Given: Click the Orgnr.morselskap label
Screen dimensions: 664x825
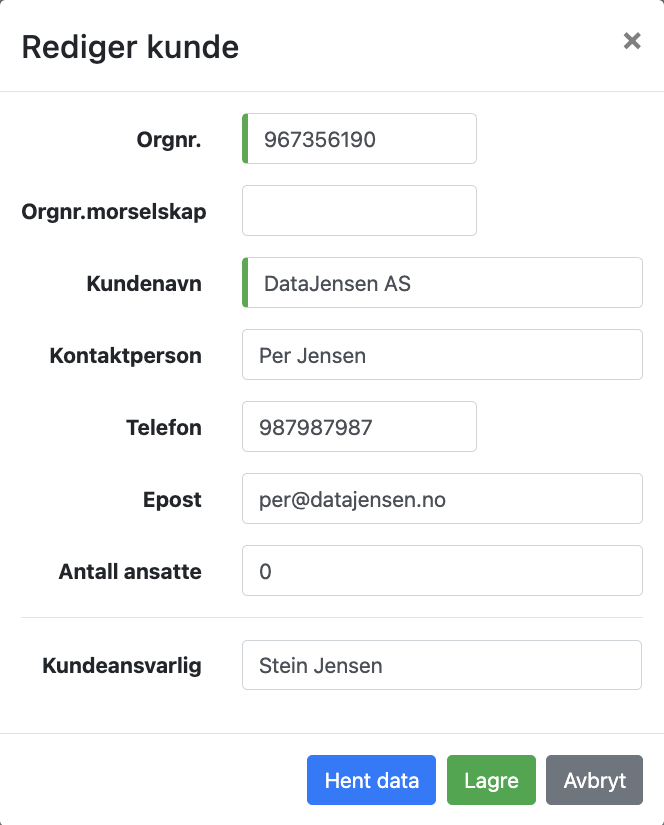Looking at the screenshot, I should pos(114,212).
